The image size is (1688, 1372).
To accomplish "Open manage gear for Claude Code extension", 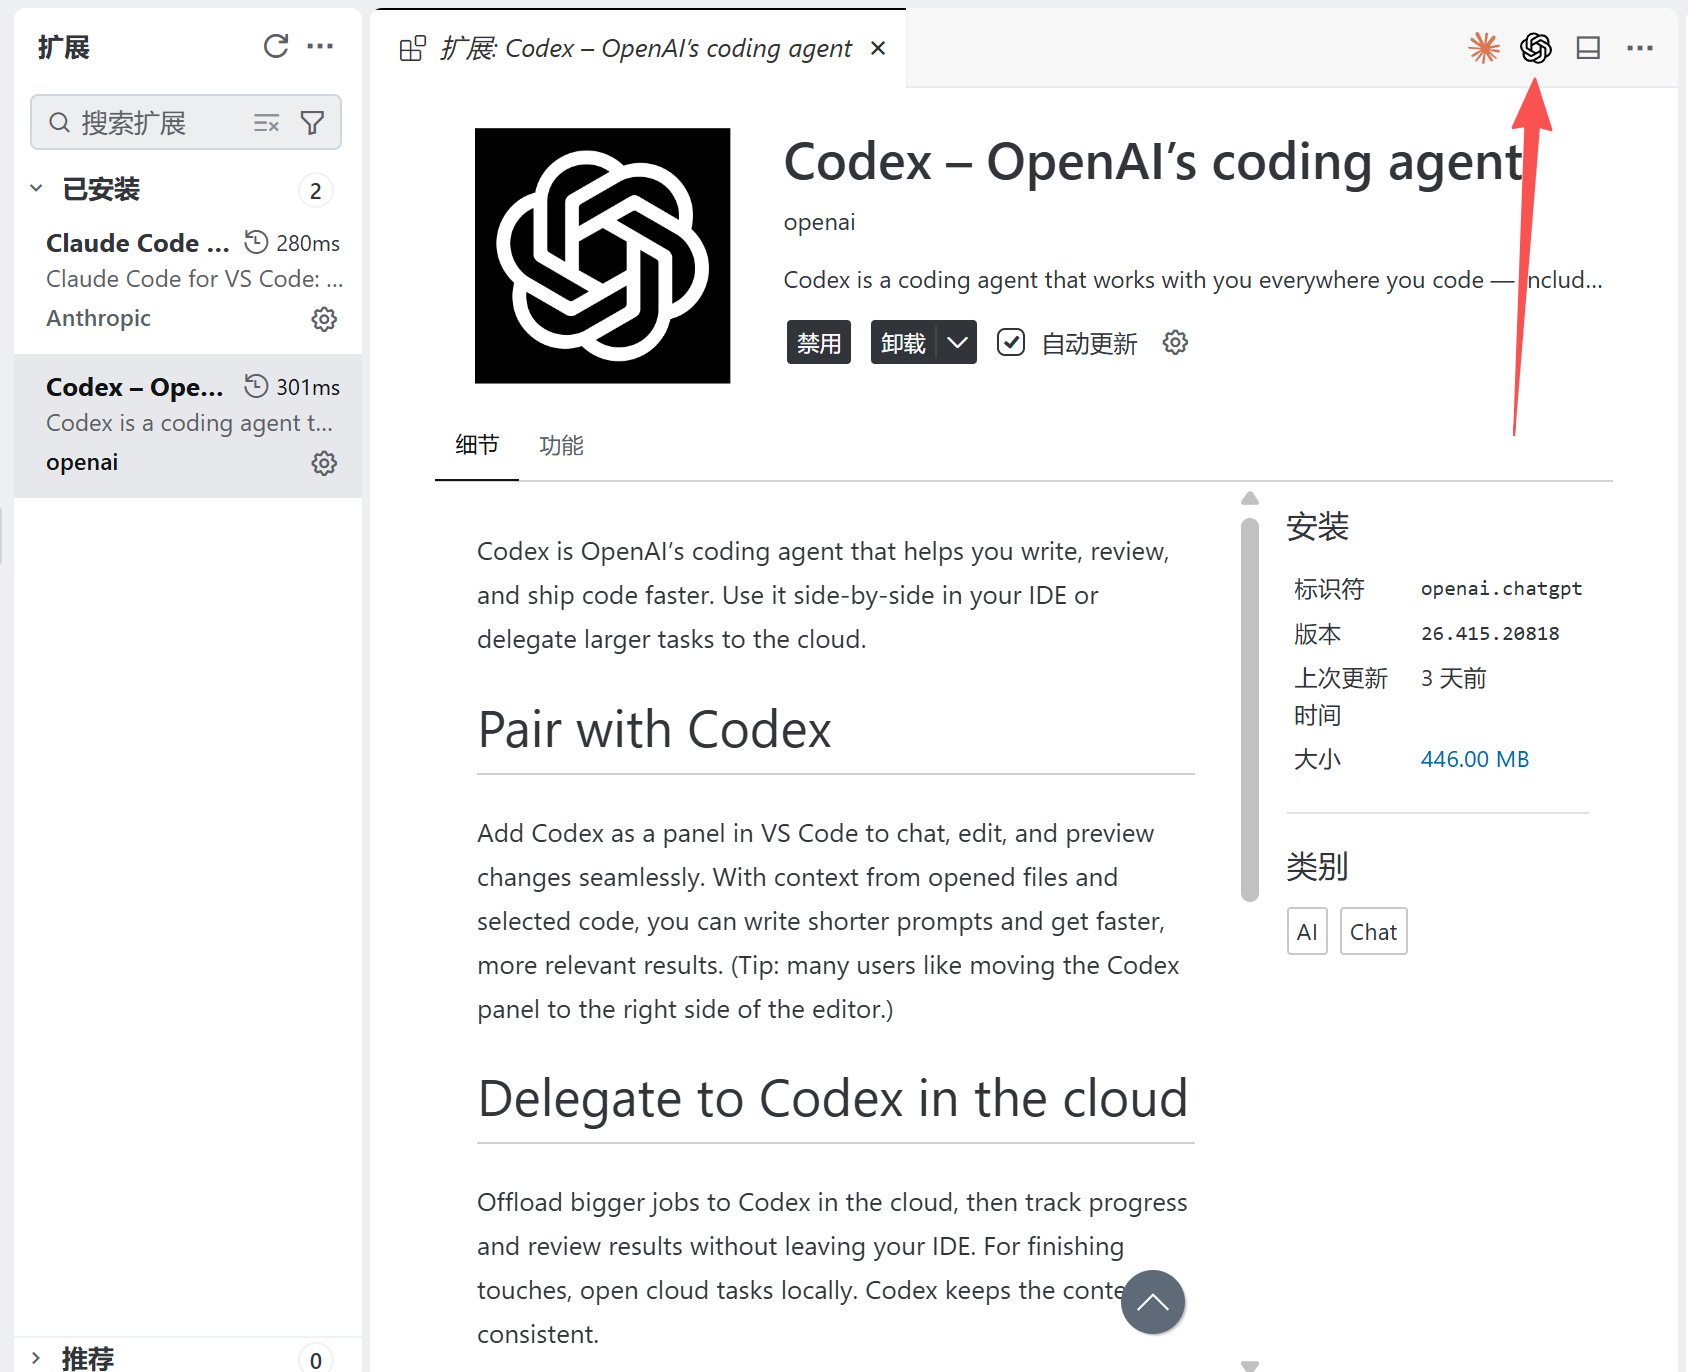I will [x=324, y=319].
